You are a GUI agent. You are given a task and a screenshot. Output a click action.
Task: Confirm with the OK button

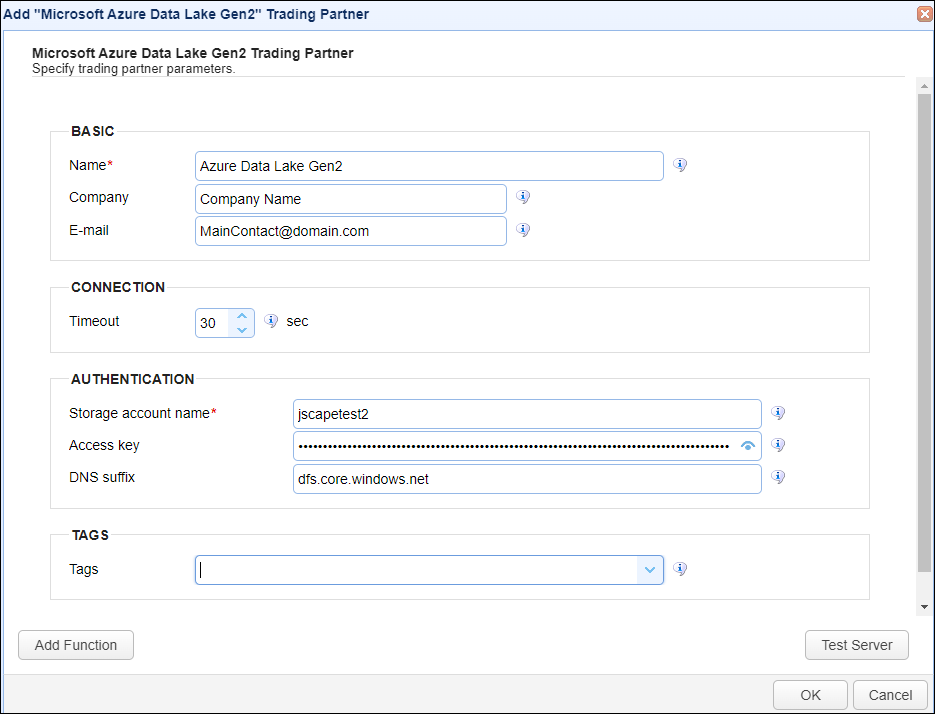[810, 695]
